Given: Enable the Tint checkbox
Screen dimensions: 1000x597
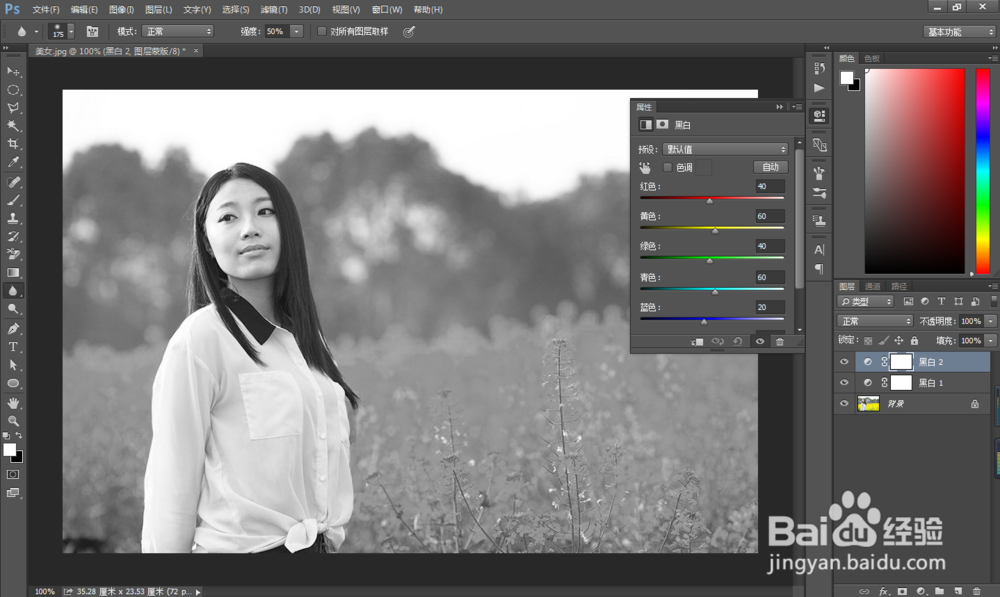Looking at the screenshot, I should [x=667, y=167].
